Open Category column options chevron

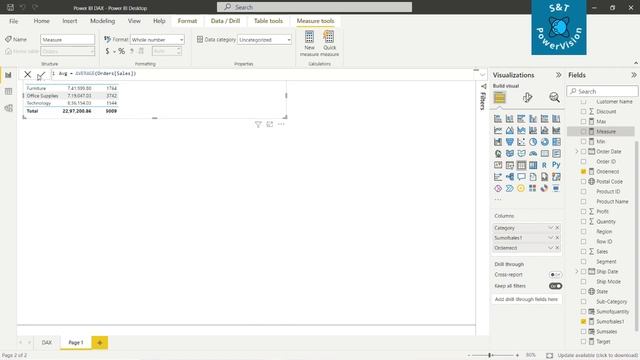550,228
